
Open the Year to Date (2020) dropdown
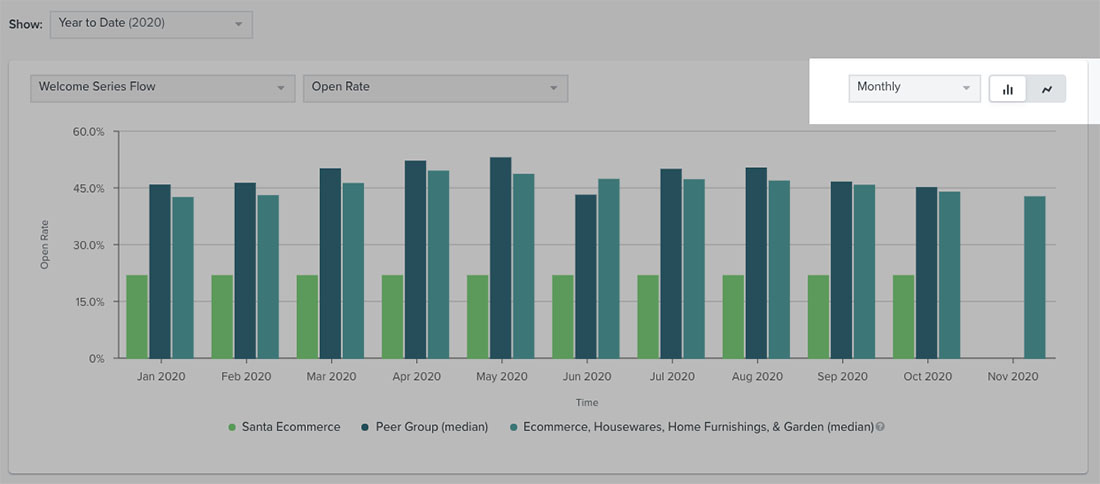click(x=150, y=24)
